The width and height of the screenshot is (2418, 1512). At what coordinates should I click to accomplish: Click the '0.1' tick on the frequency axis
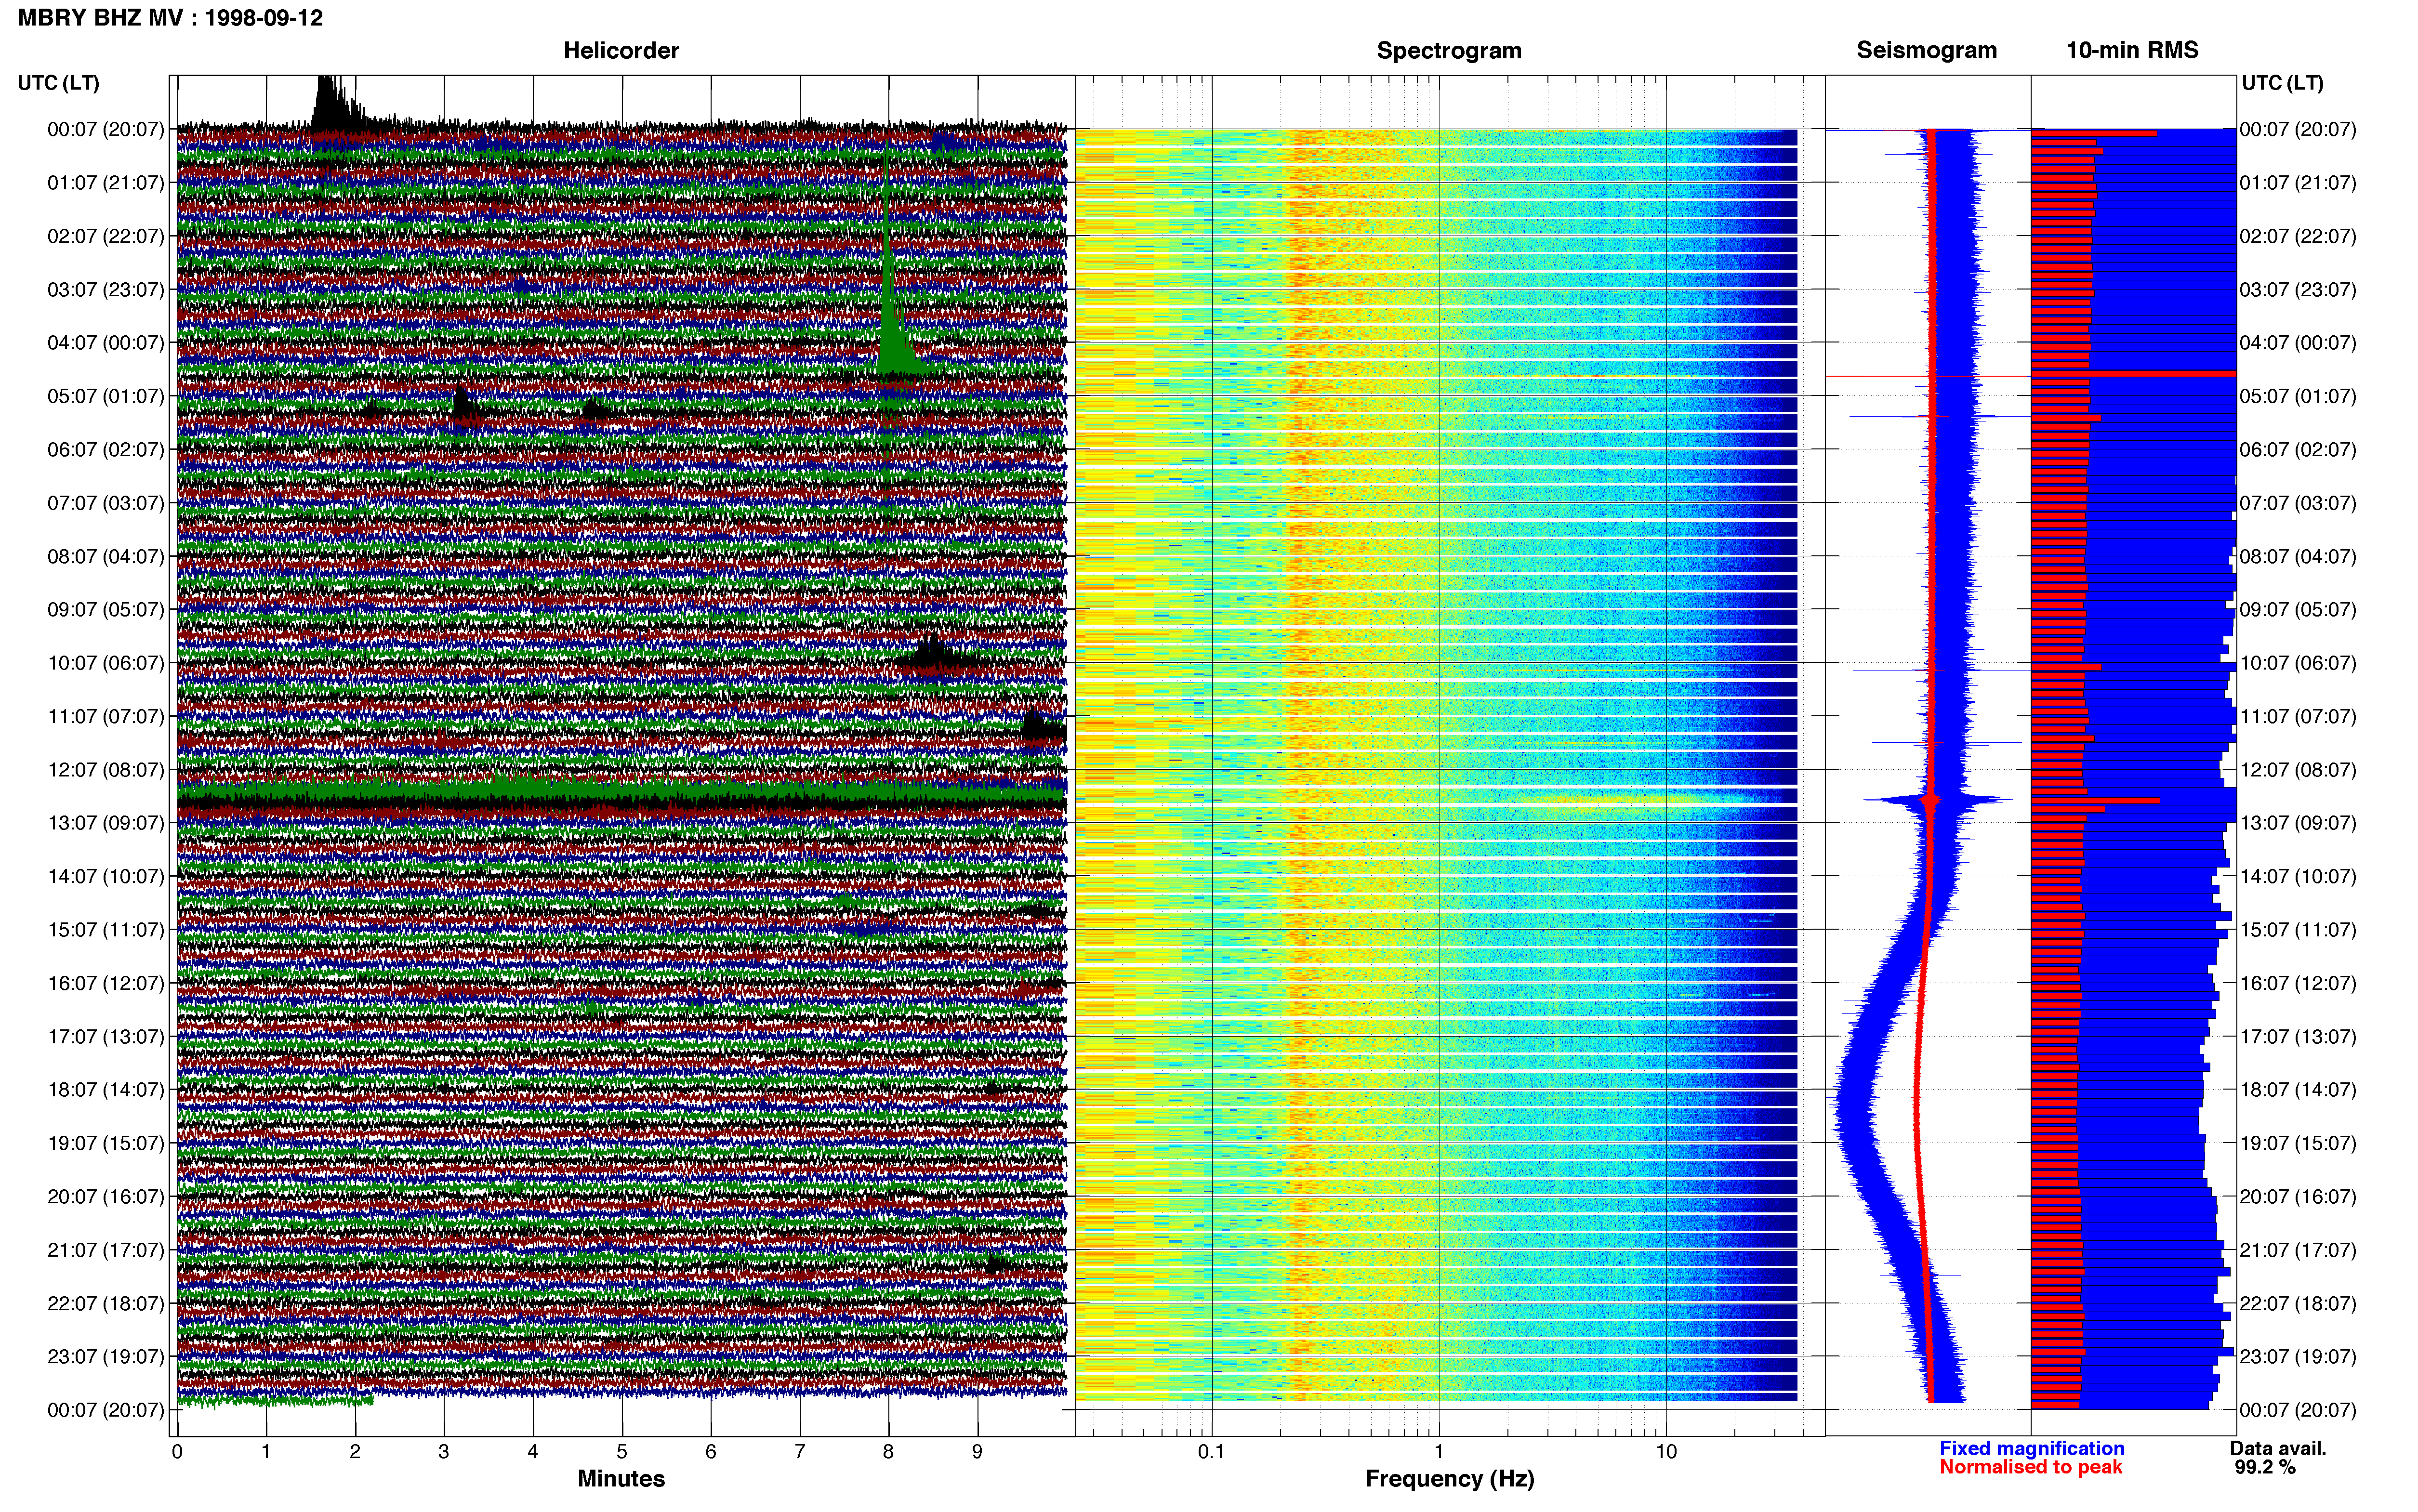coord(1211,1452)
